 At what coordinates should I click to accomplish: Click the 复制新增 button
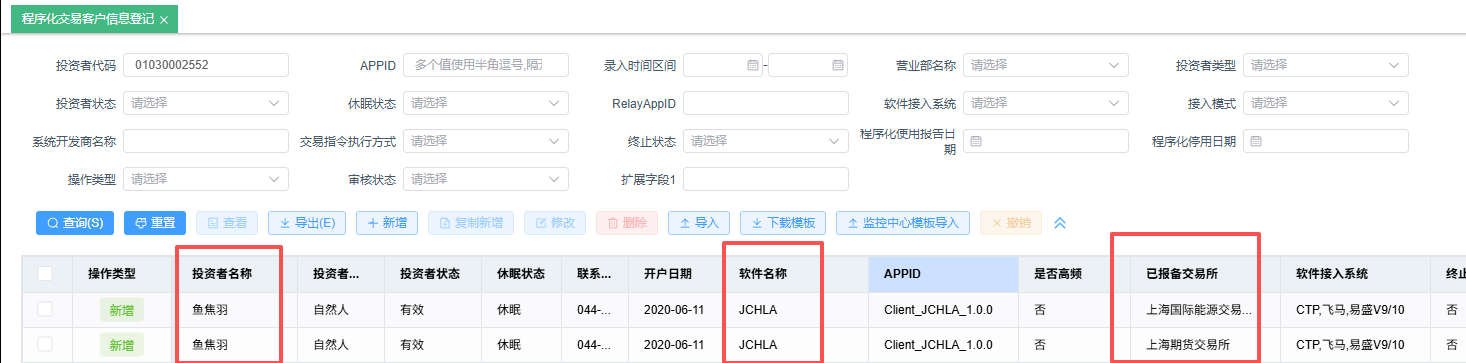click(471, 223)
